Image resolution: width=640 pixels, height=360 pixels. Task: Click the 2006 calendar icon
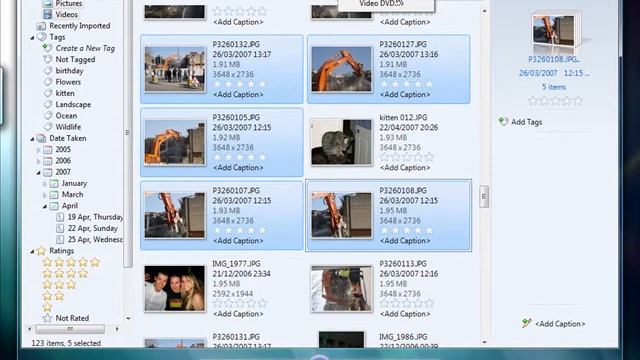(x=48, y=161)
